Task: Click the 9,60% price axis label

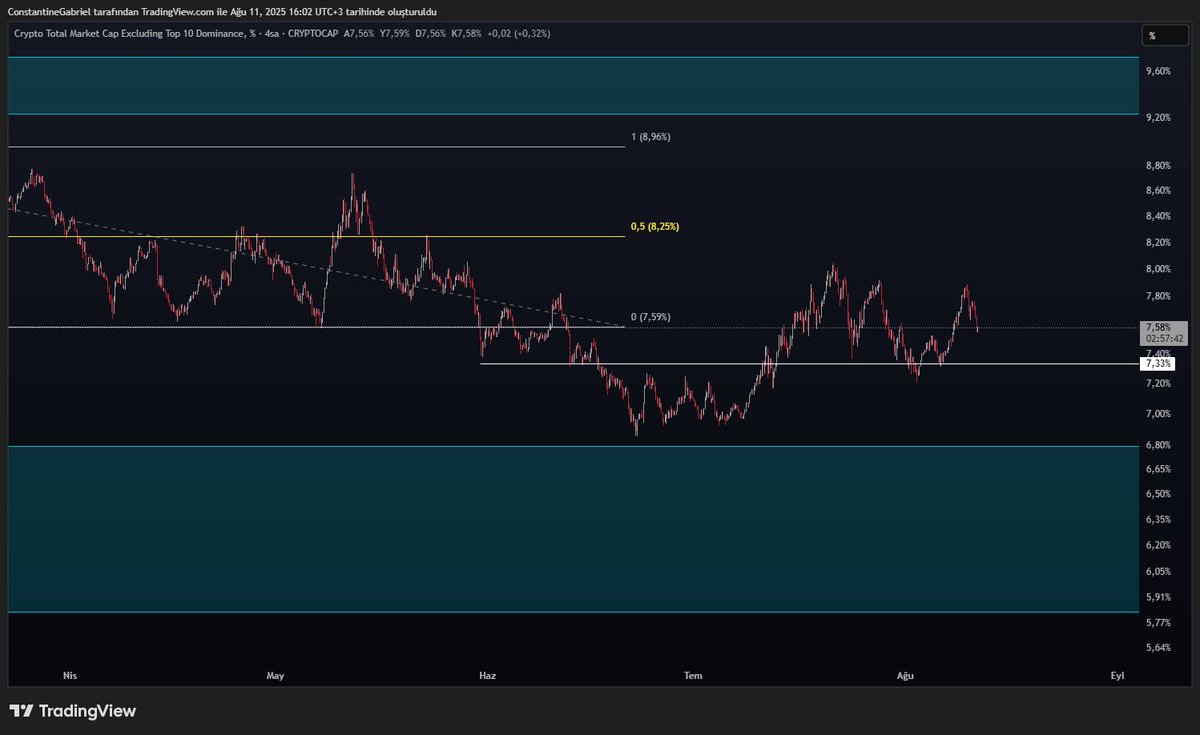Action: [1158, 71]
